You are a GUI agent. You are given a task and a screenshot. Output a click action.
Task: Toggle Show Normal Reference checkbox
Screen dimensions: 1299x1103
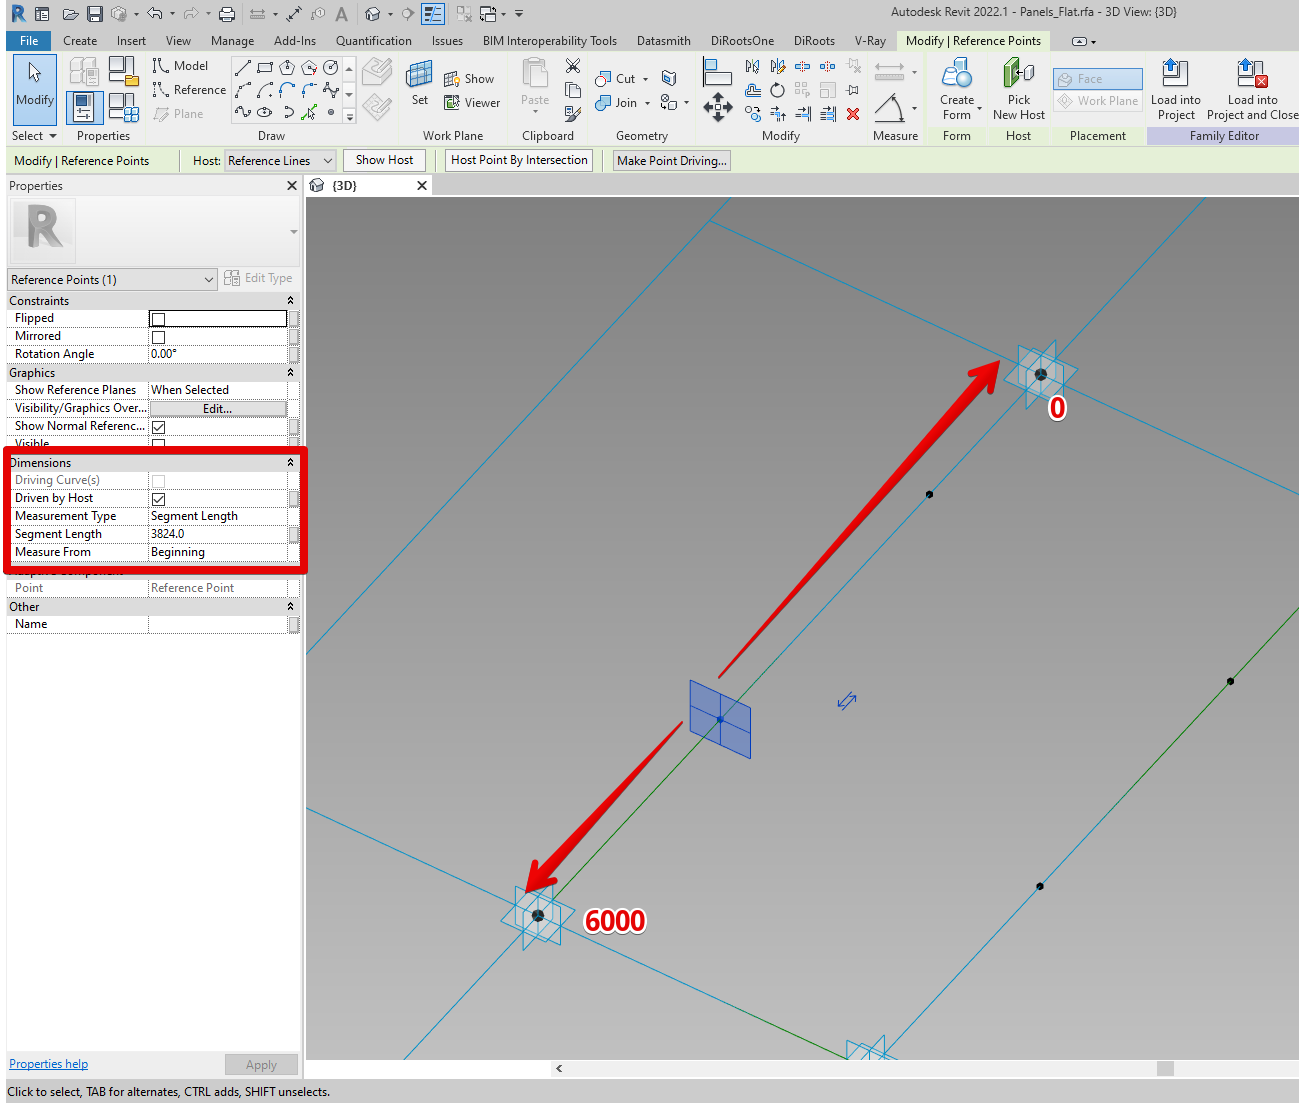[x=158, y=428]
